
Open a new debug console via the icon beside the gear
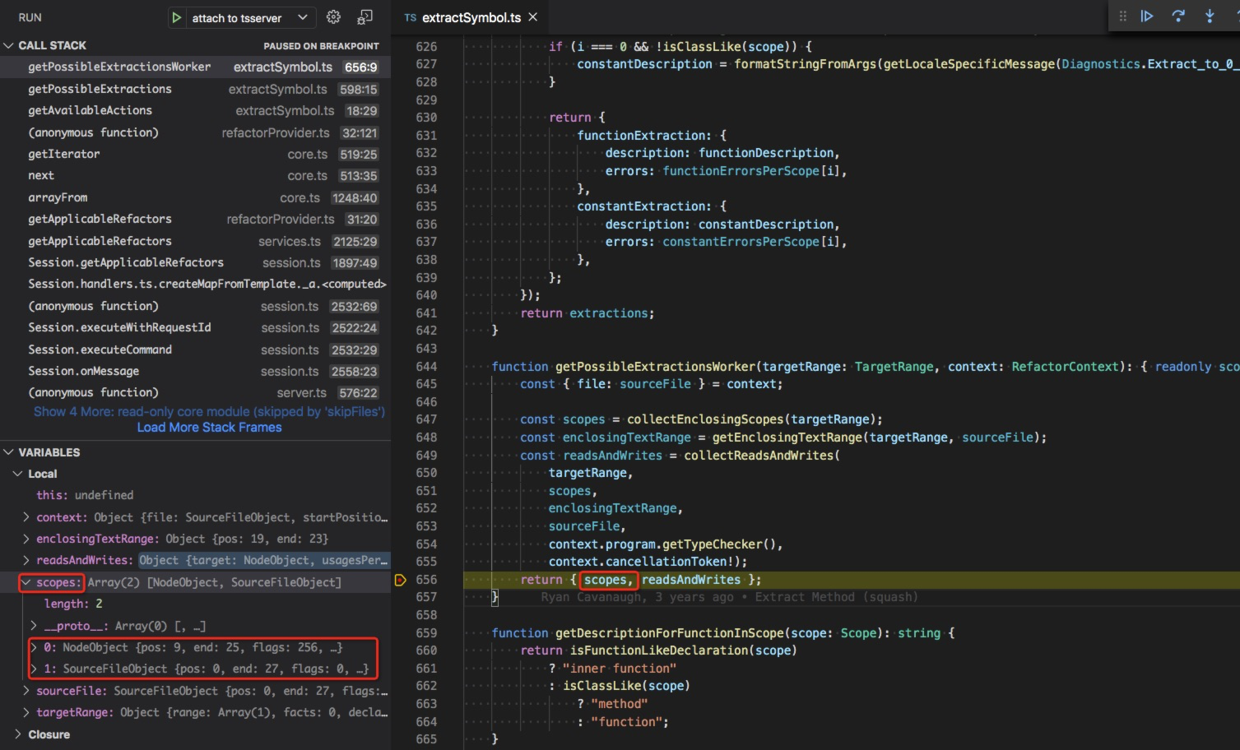[365, 16]
